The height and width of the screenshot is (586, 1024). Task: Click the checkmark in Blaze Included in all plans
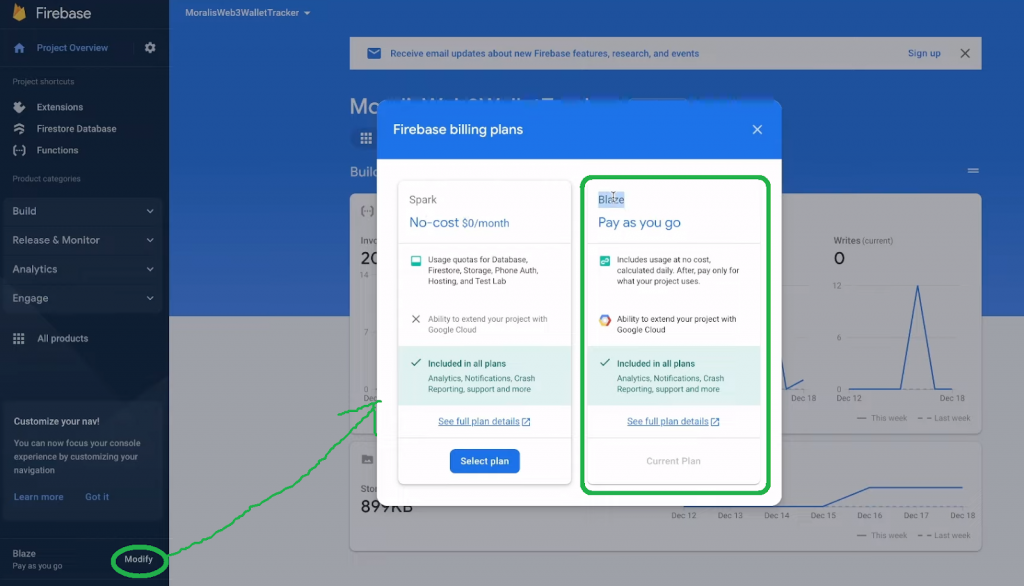605,363
